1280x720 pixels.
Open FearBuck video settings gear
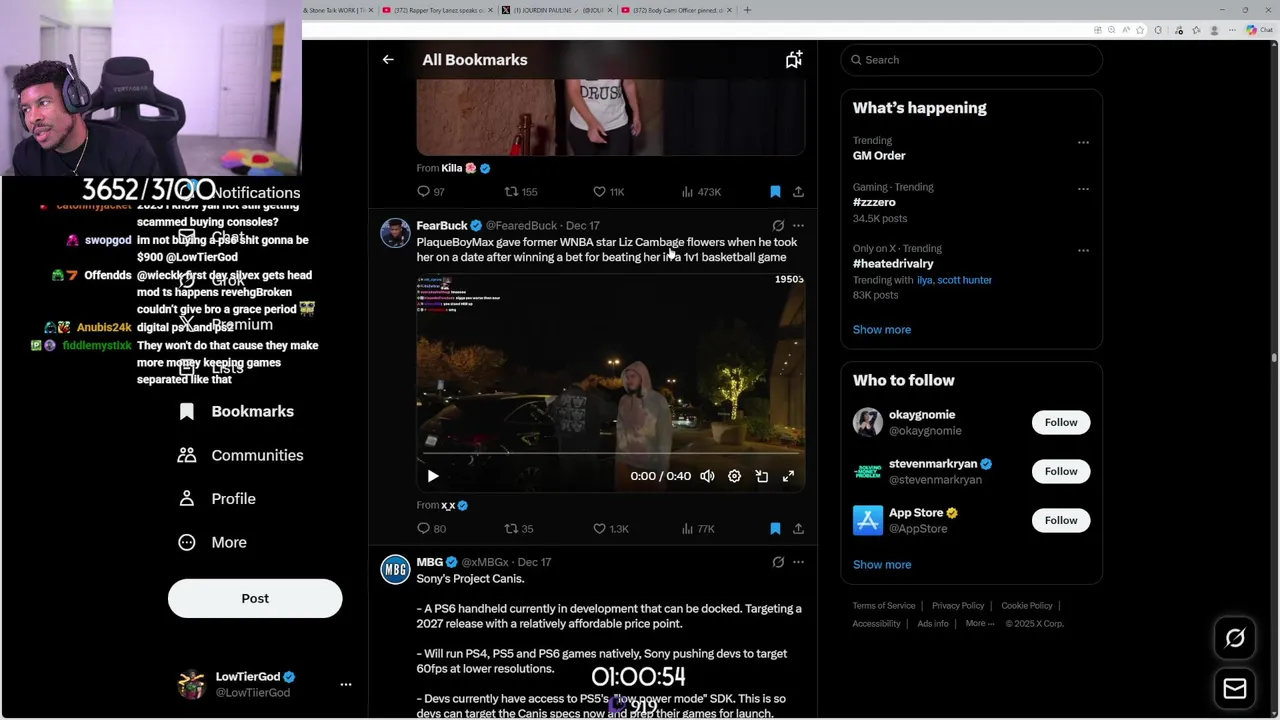point(734,476)
